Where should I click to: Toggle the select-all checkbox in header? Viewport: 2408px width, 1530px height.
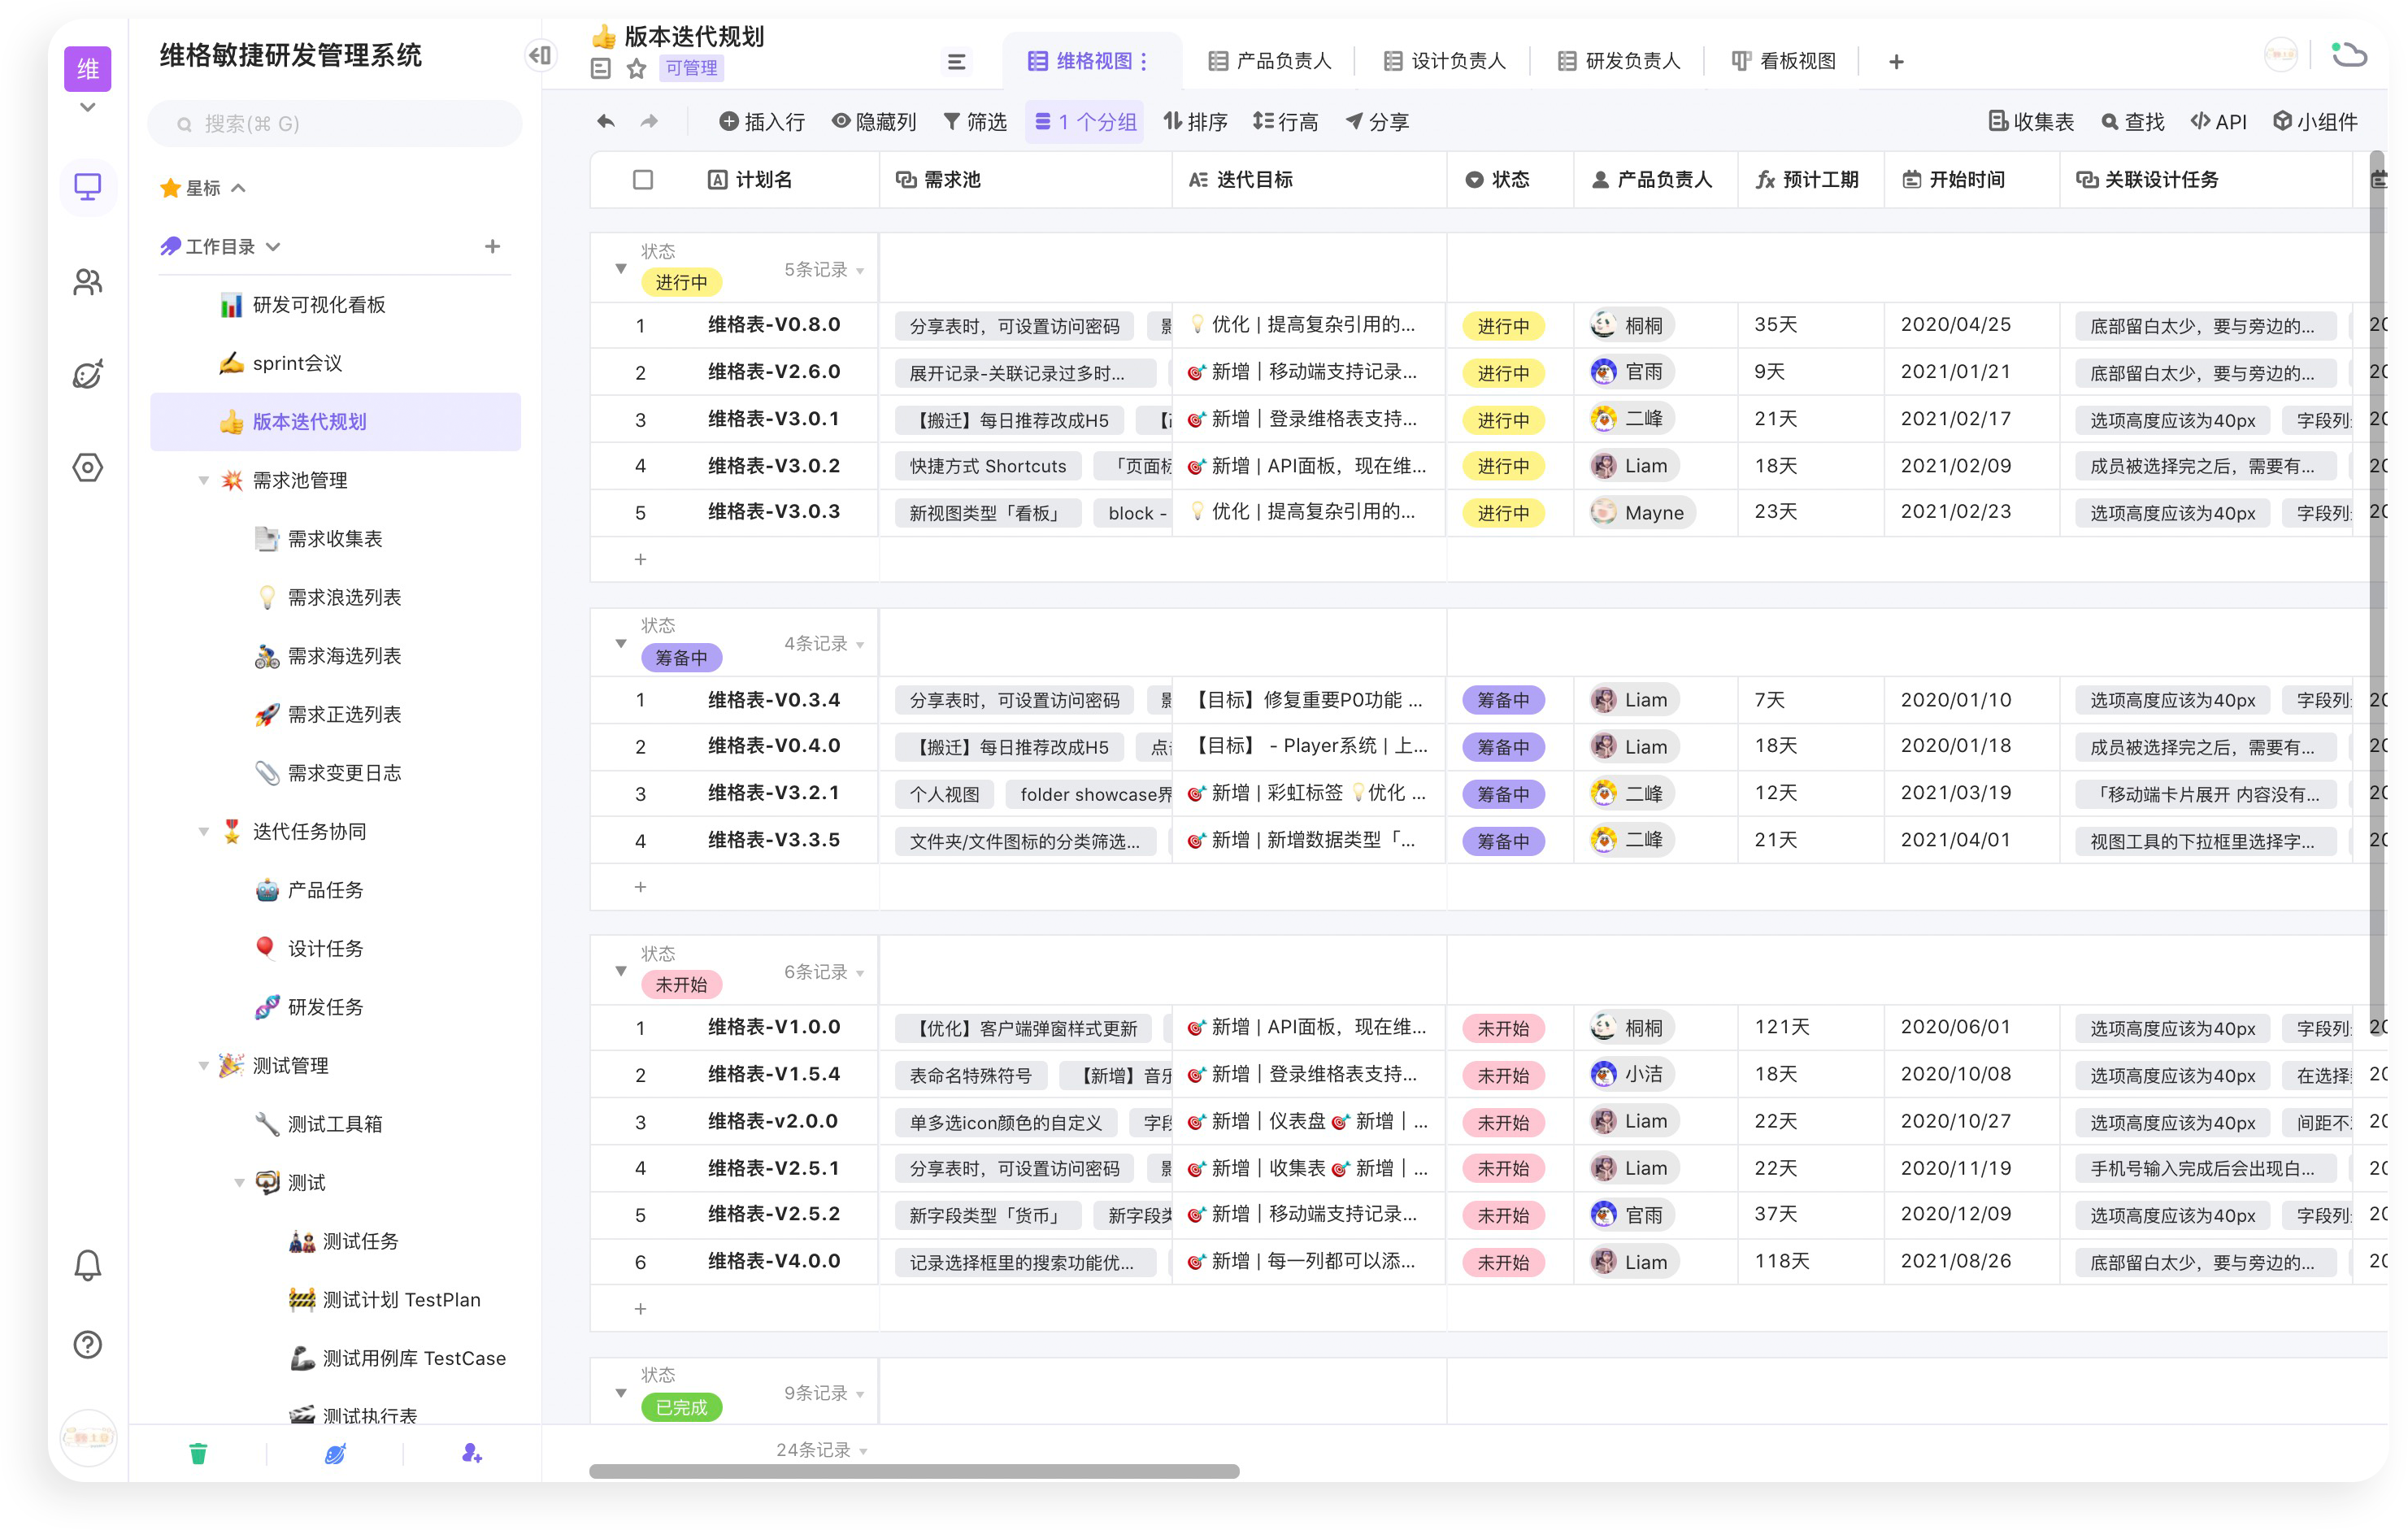click(643, 179)
